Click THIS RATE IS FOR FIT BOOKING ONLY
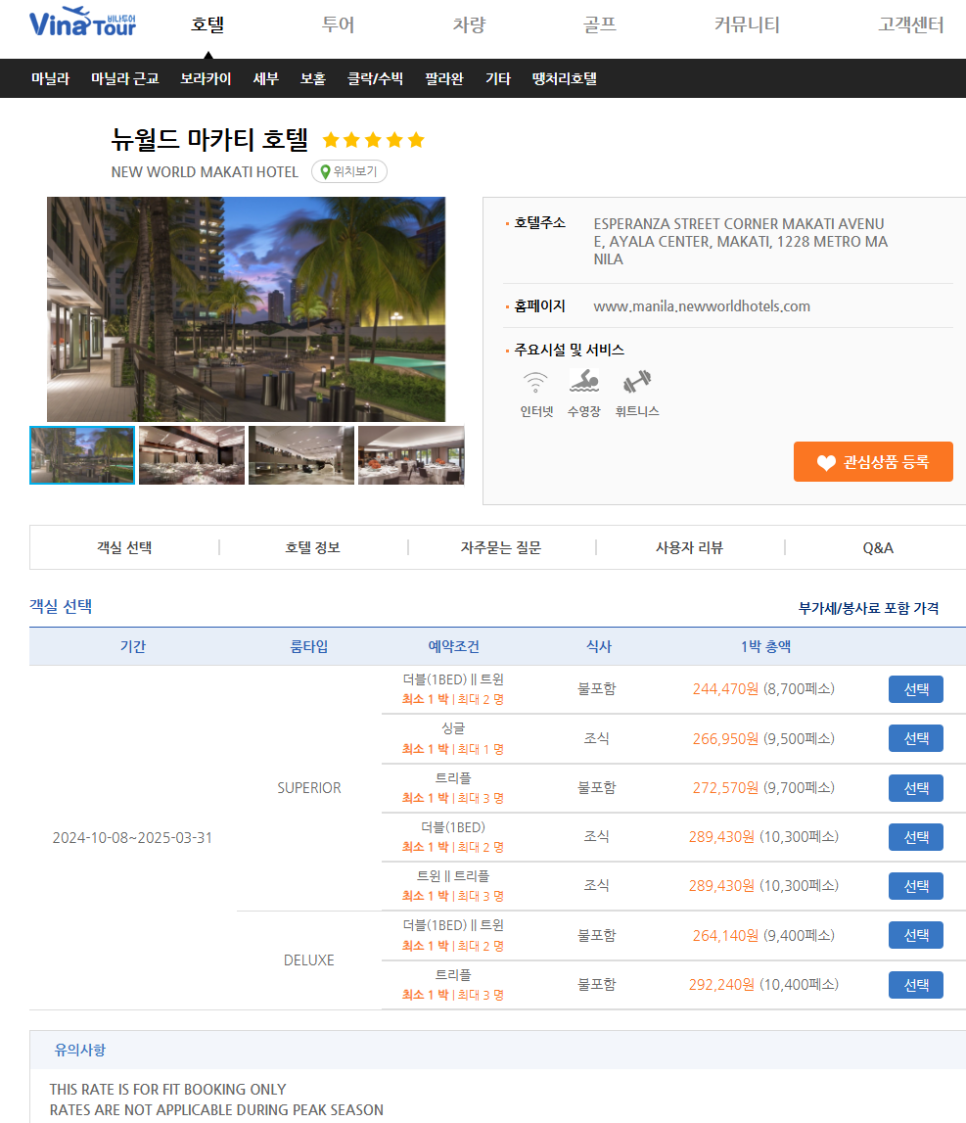 pos(168,1089)
